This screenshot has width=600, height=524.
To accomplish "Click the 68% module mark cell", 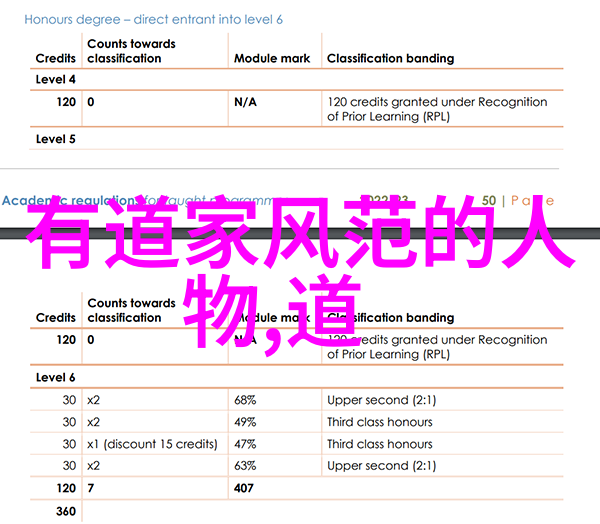I will [245, 400].
